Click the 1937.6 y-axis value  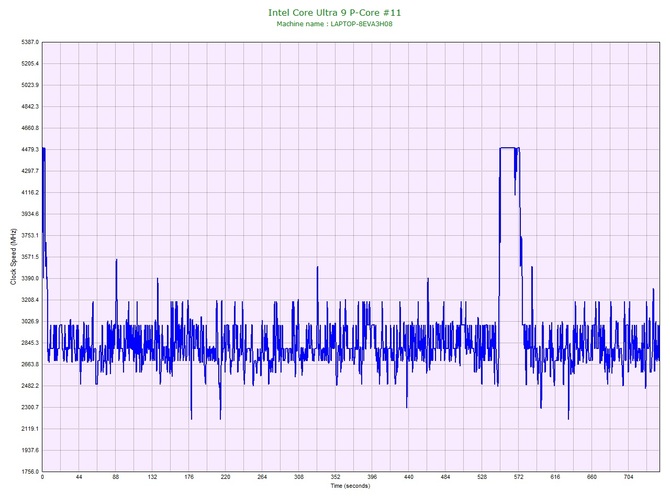(30, 450)
